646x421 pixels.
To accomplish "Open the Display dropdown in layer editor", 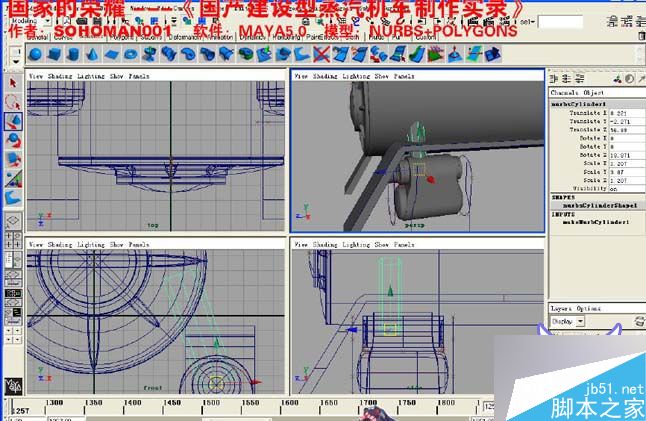I will 568,321.
